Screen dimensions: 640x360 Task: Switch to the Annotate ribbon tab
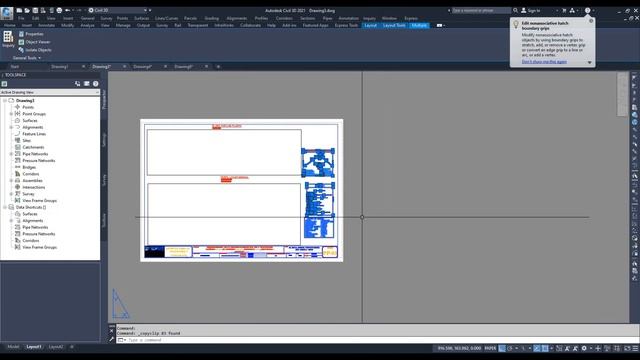click(x=46, y=25)
